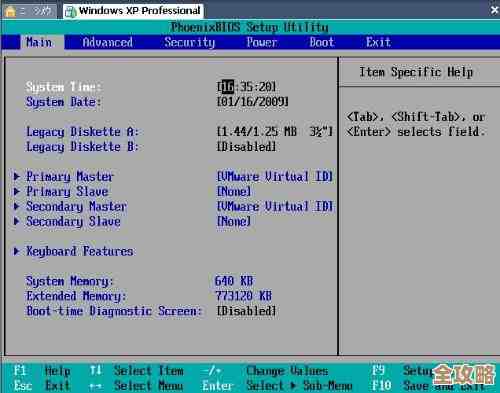Select the Windows XP Professional tab
Viewport: 500px width, 393px height.
[x=133, y=11]
